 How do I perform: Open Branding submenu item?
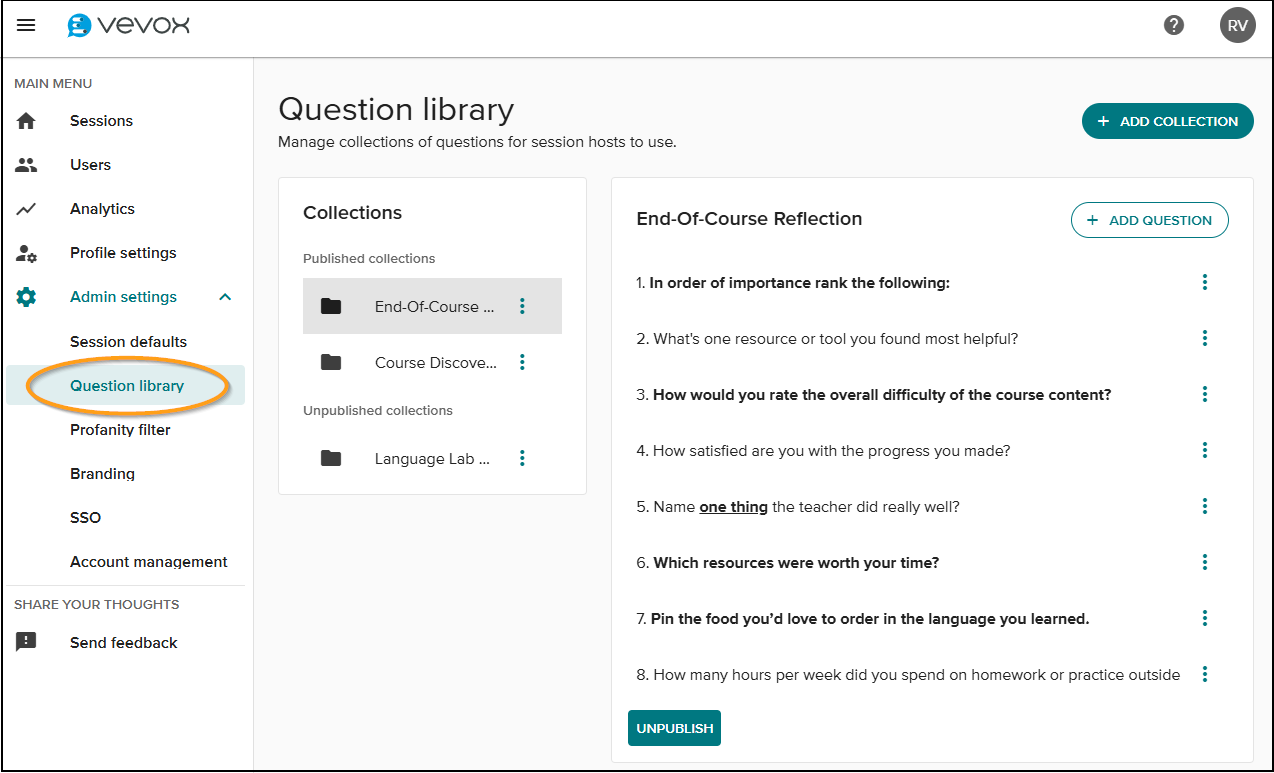coord(102,474)
